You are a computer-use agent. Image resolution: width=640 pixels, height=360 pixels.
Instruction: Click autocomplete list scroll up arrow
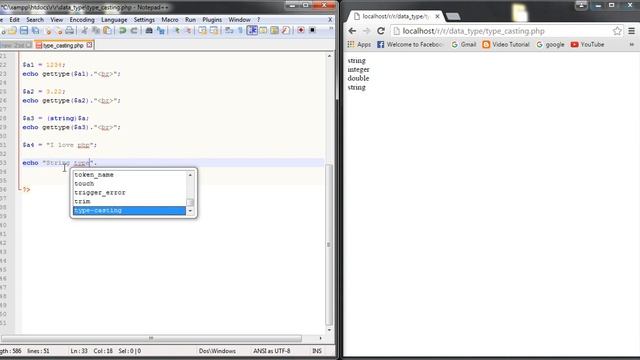(x=190, y=175)
